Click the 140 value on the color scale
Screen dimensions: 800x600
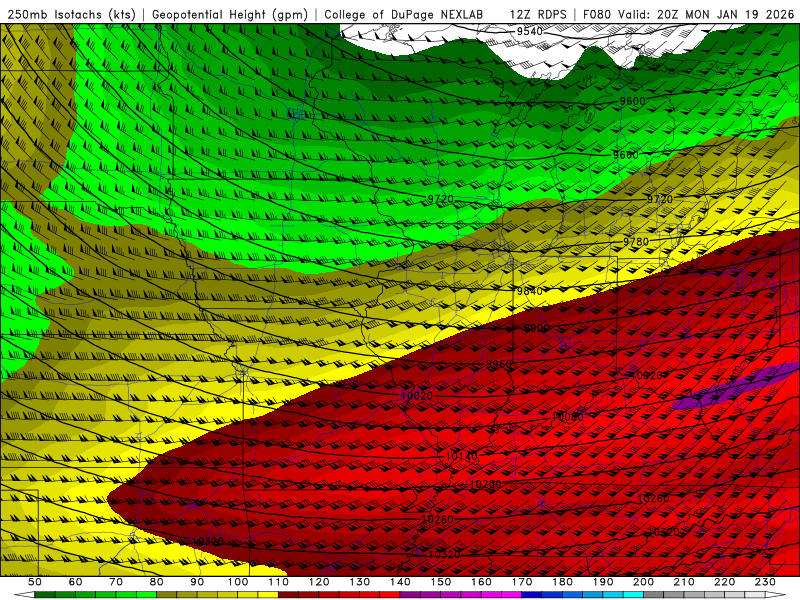pos(400,582)
